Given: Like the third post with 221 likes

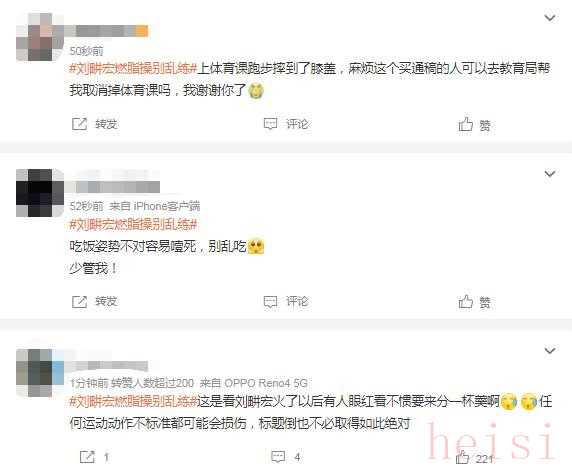Looking at the screenshot, I should (474, 457).
